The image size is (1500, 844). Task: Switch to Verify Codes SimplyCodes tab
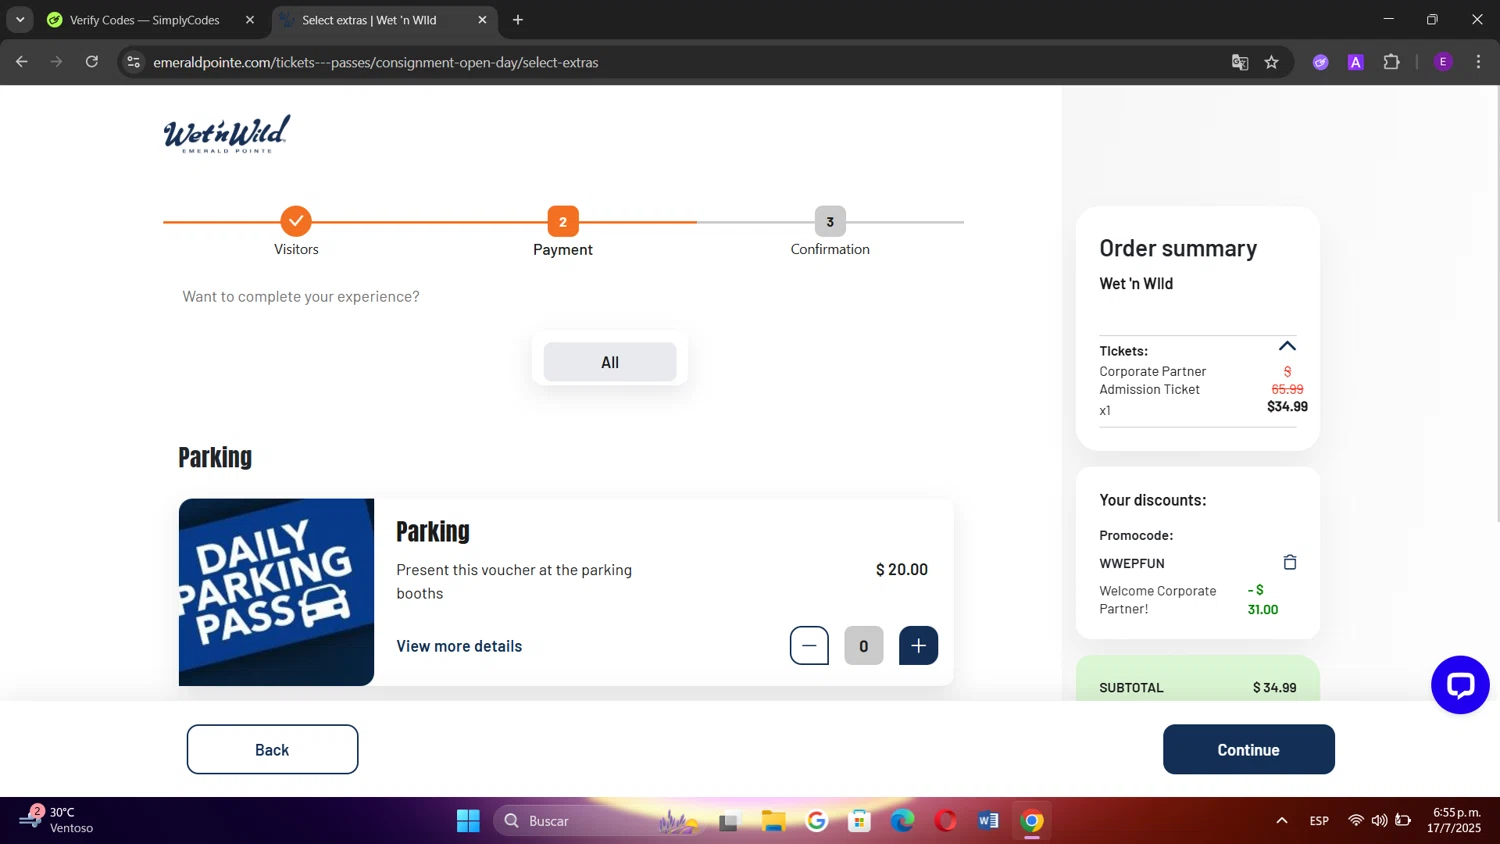tap(145, 20)
